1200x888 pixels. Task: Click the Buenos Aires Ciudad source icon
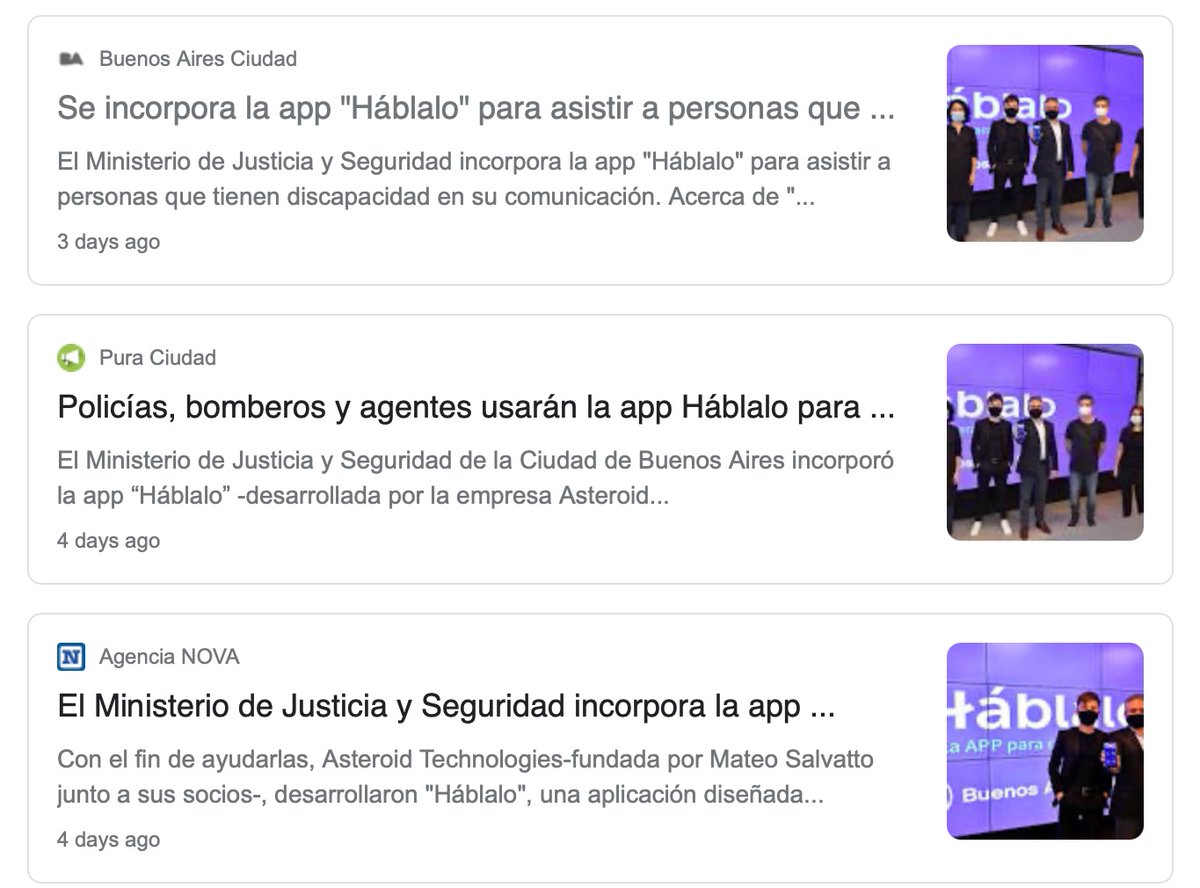(71, 59)
